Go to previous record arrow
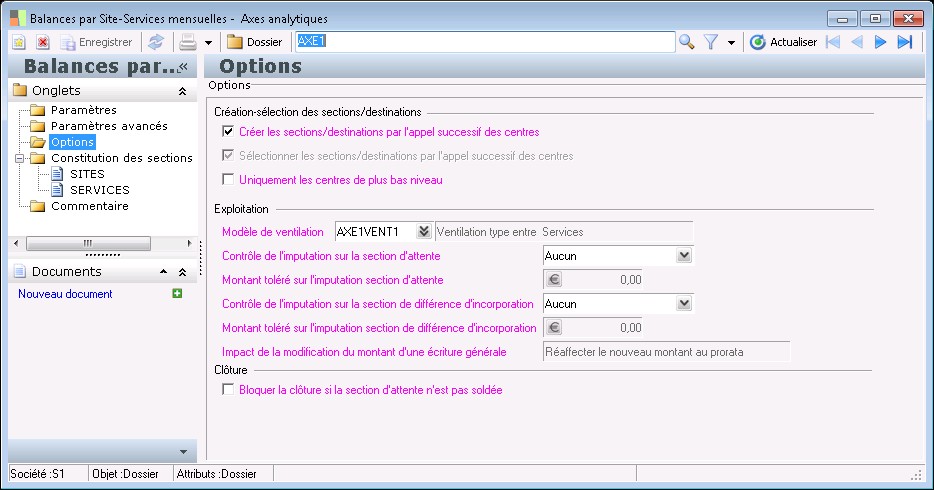Screen dimensions: 934x490 (857, 42)
